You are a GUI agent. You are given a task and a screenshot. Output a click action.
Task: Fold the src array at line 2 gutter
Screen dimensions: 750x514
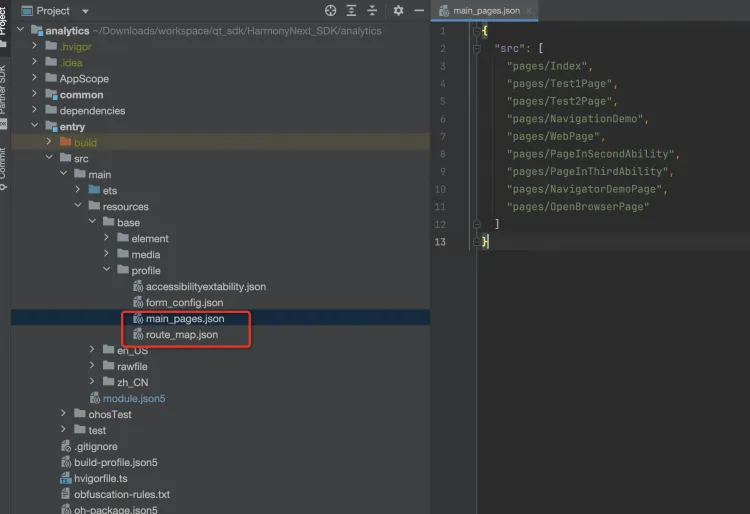pos(478,49)
